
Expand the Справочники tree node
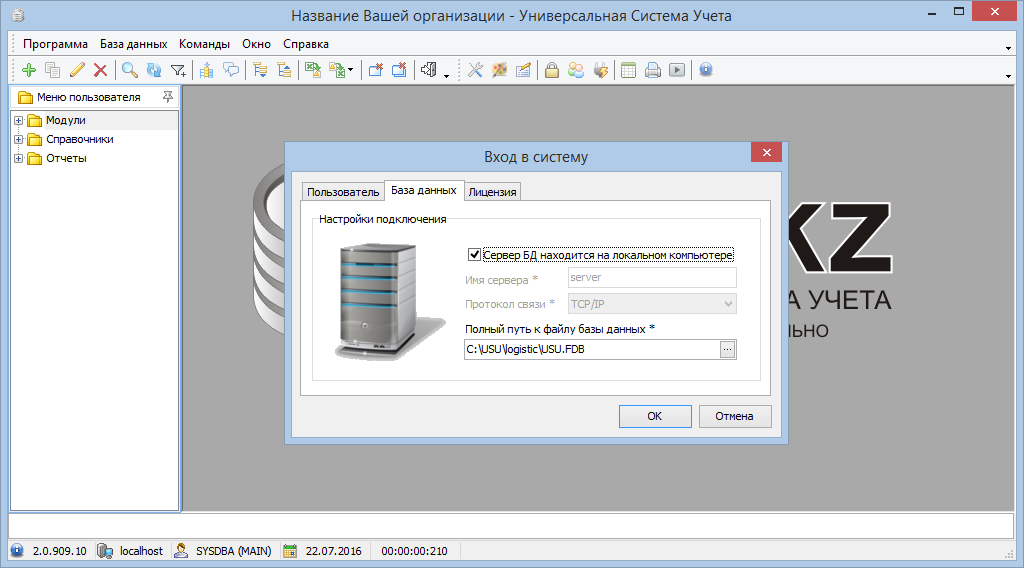pyautogui.click(x=19, y=140)
